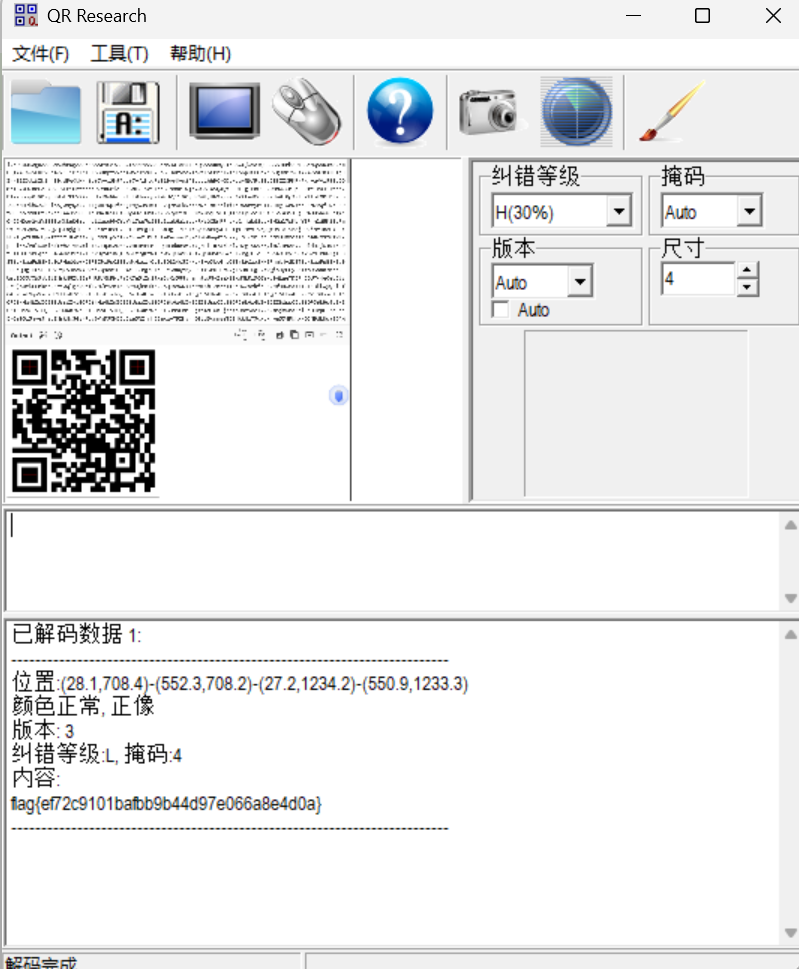Open file with the folder icon

(46, 112)
